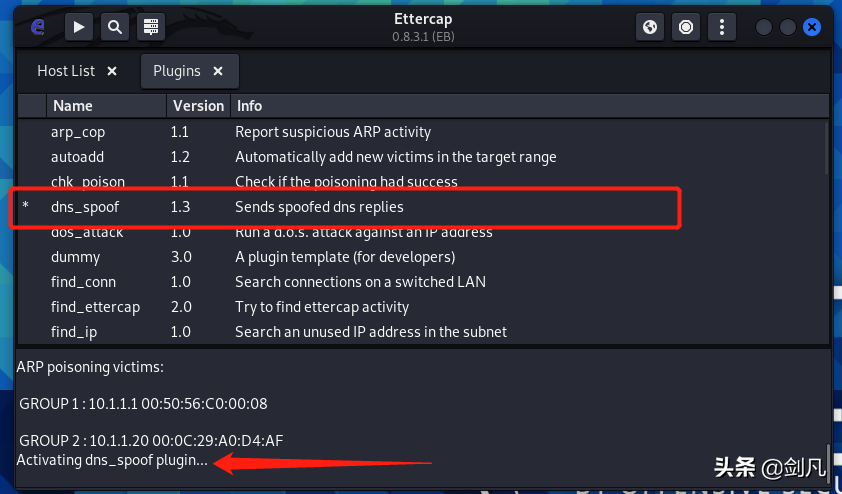Viewport: 842px width, 494px height.
Task: Start sniffing with the play button
Action: click(x=79, y=27)
